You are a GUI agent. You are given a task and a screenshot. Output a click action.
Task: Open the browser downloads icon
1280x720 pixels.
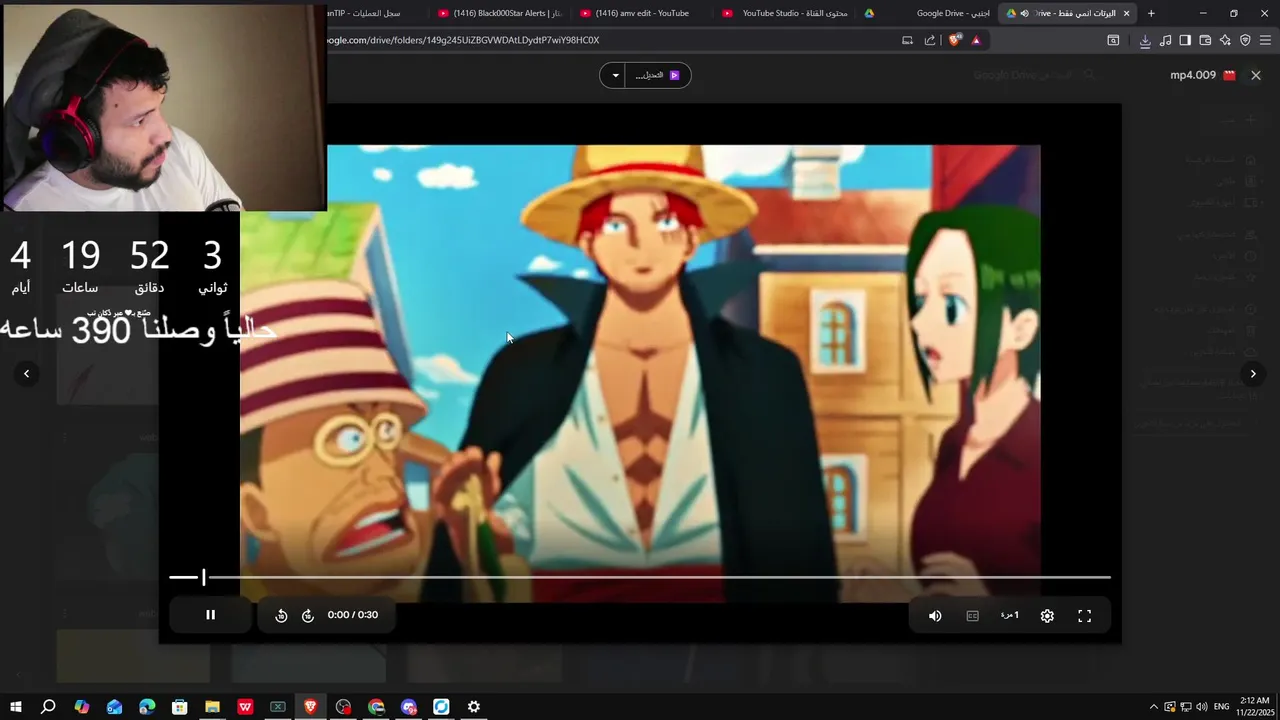point(1145,40)
